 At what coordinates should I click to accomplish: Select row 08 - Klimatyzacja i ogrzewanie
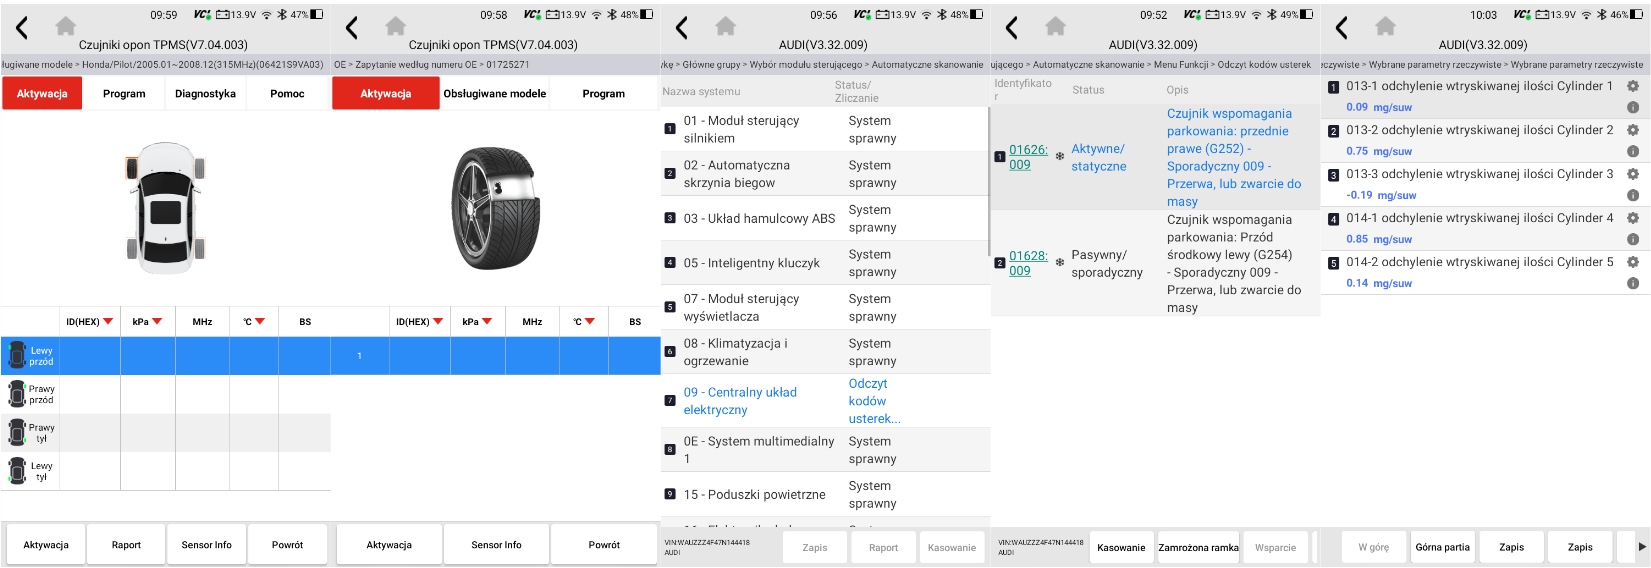[825, 352]
